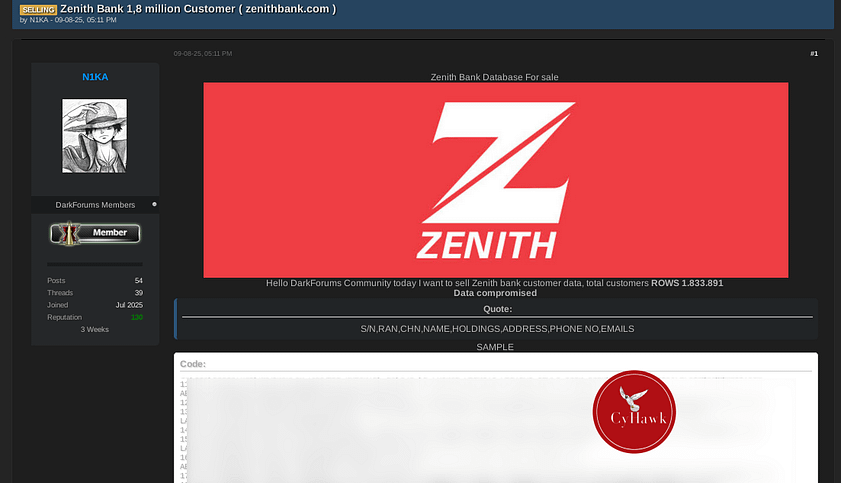The width and height of the screenshot is (841, 483).
Task: Click the Data compromised heading
Action: pos(495,293)
